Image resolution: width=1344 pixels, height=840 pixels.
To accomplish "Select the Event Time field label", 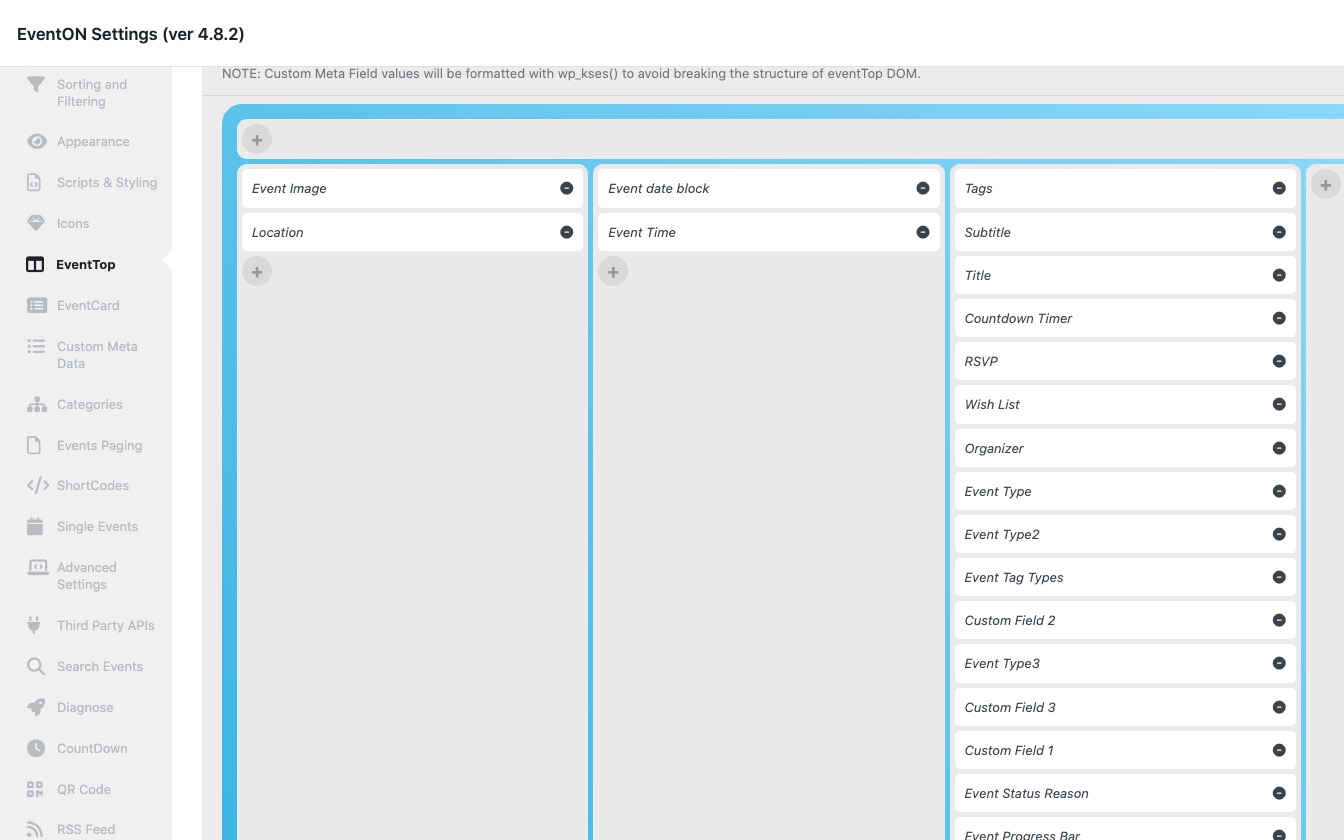I will [x=642, y=232].
